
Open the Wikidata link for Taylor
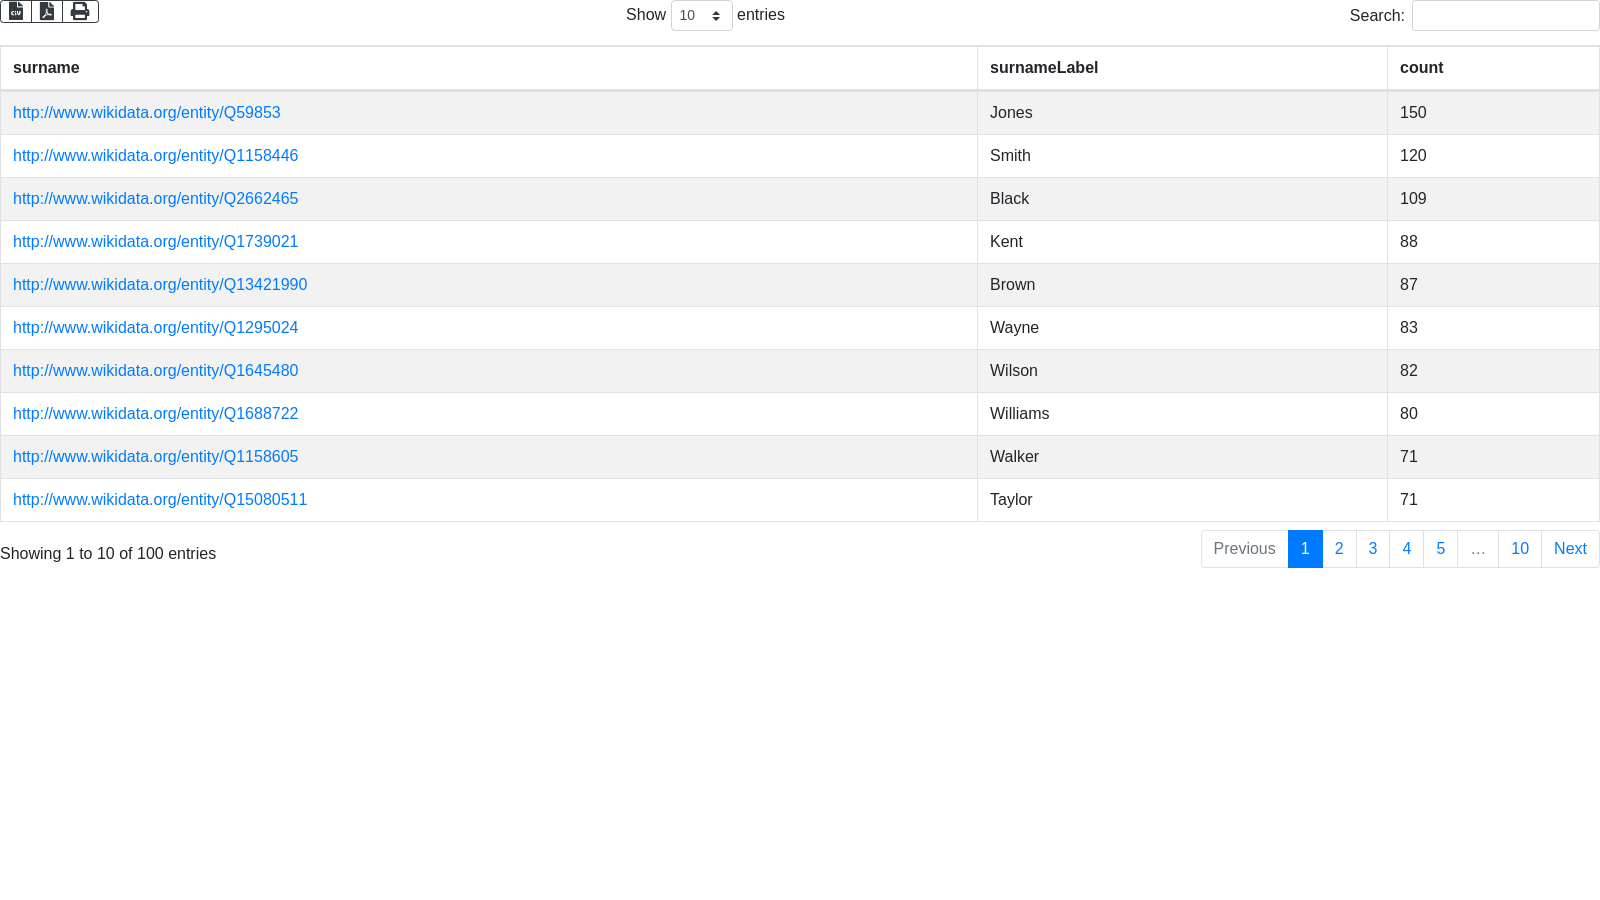click(x=160, y=500)
